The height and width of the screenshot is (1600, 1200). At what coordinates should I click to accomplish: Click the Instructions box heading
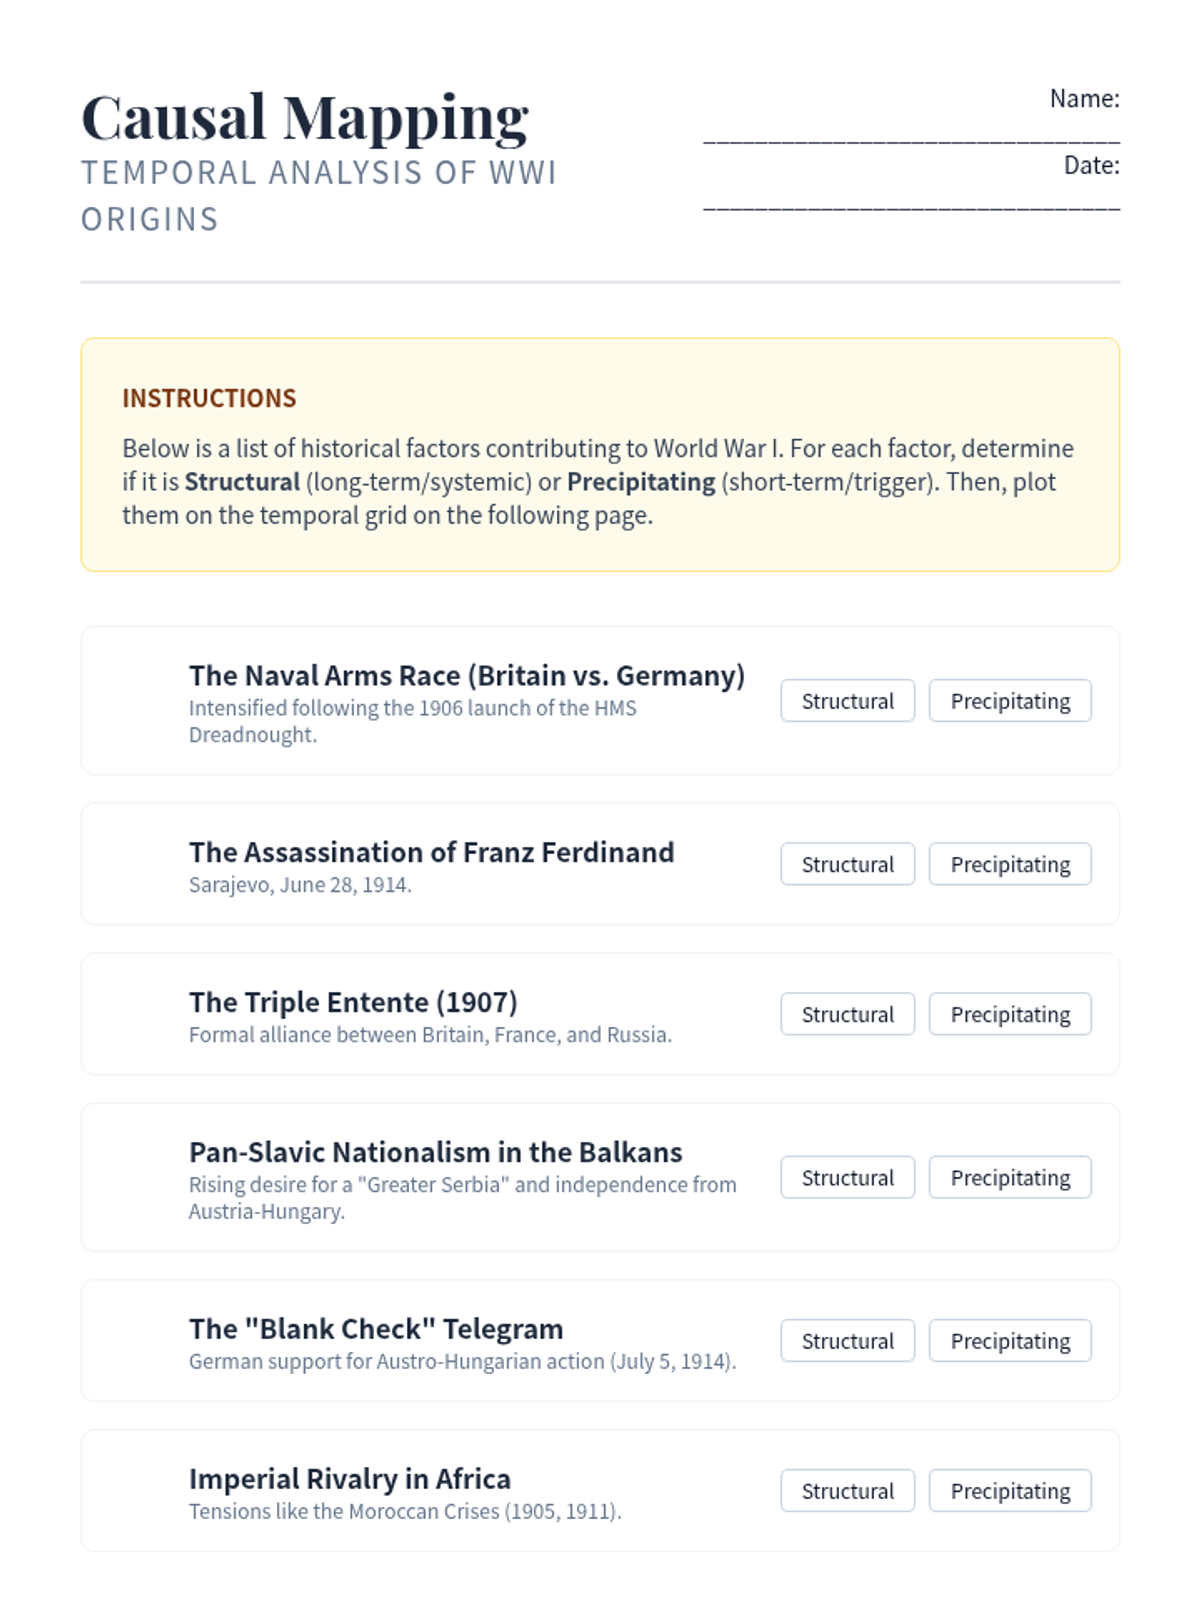tap(209, 398)
